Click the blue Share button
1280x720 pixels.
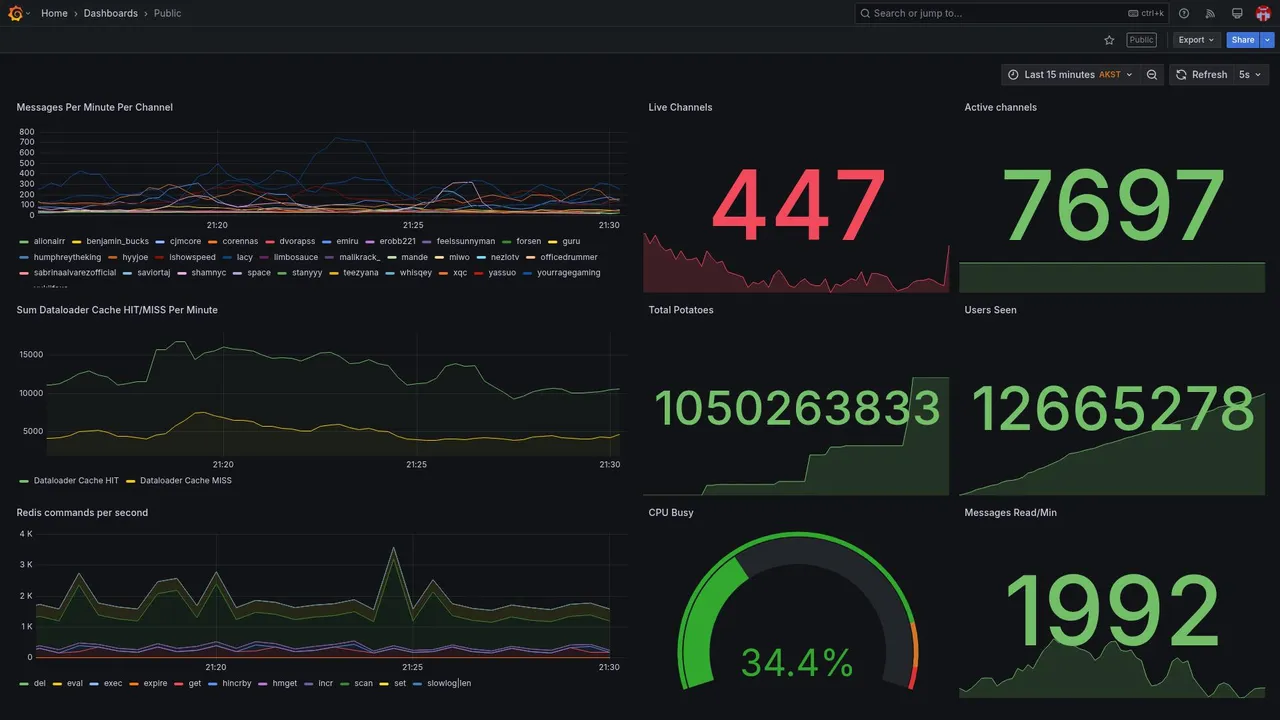point(1243,40)
